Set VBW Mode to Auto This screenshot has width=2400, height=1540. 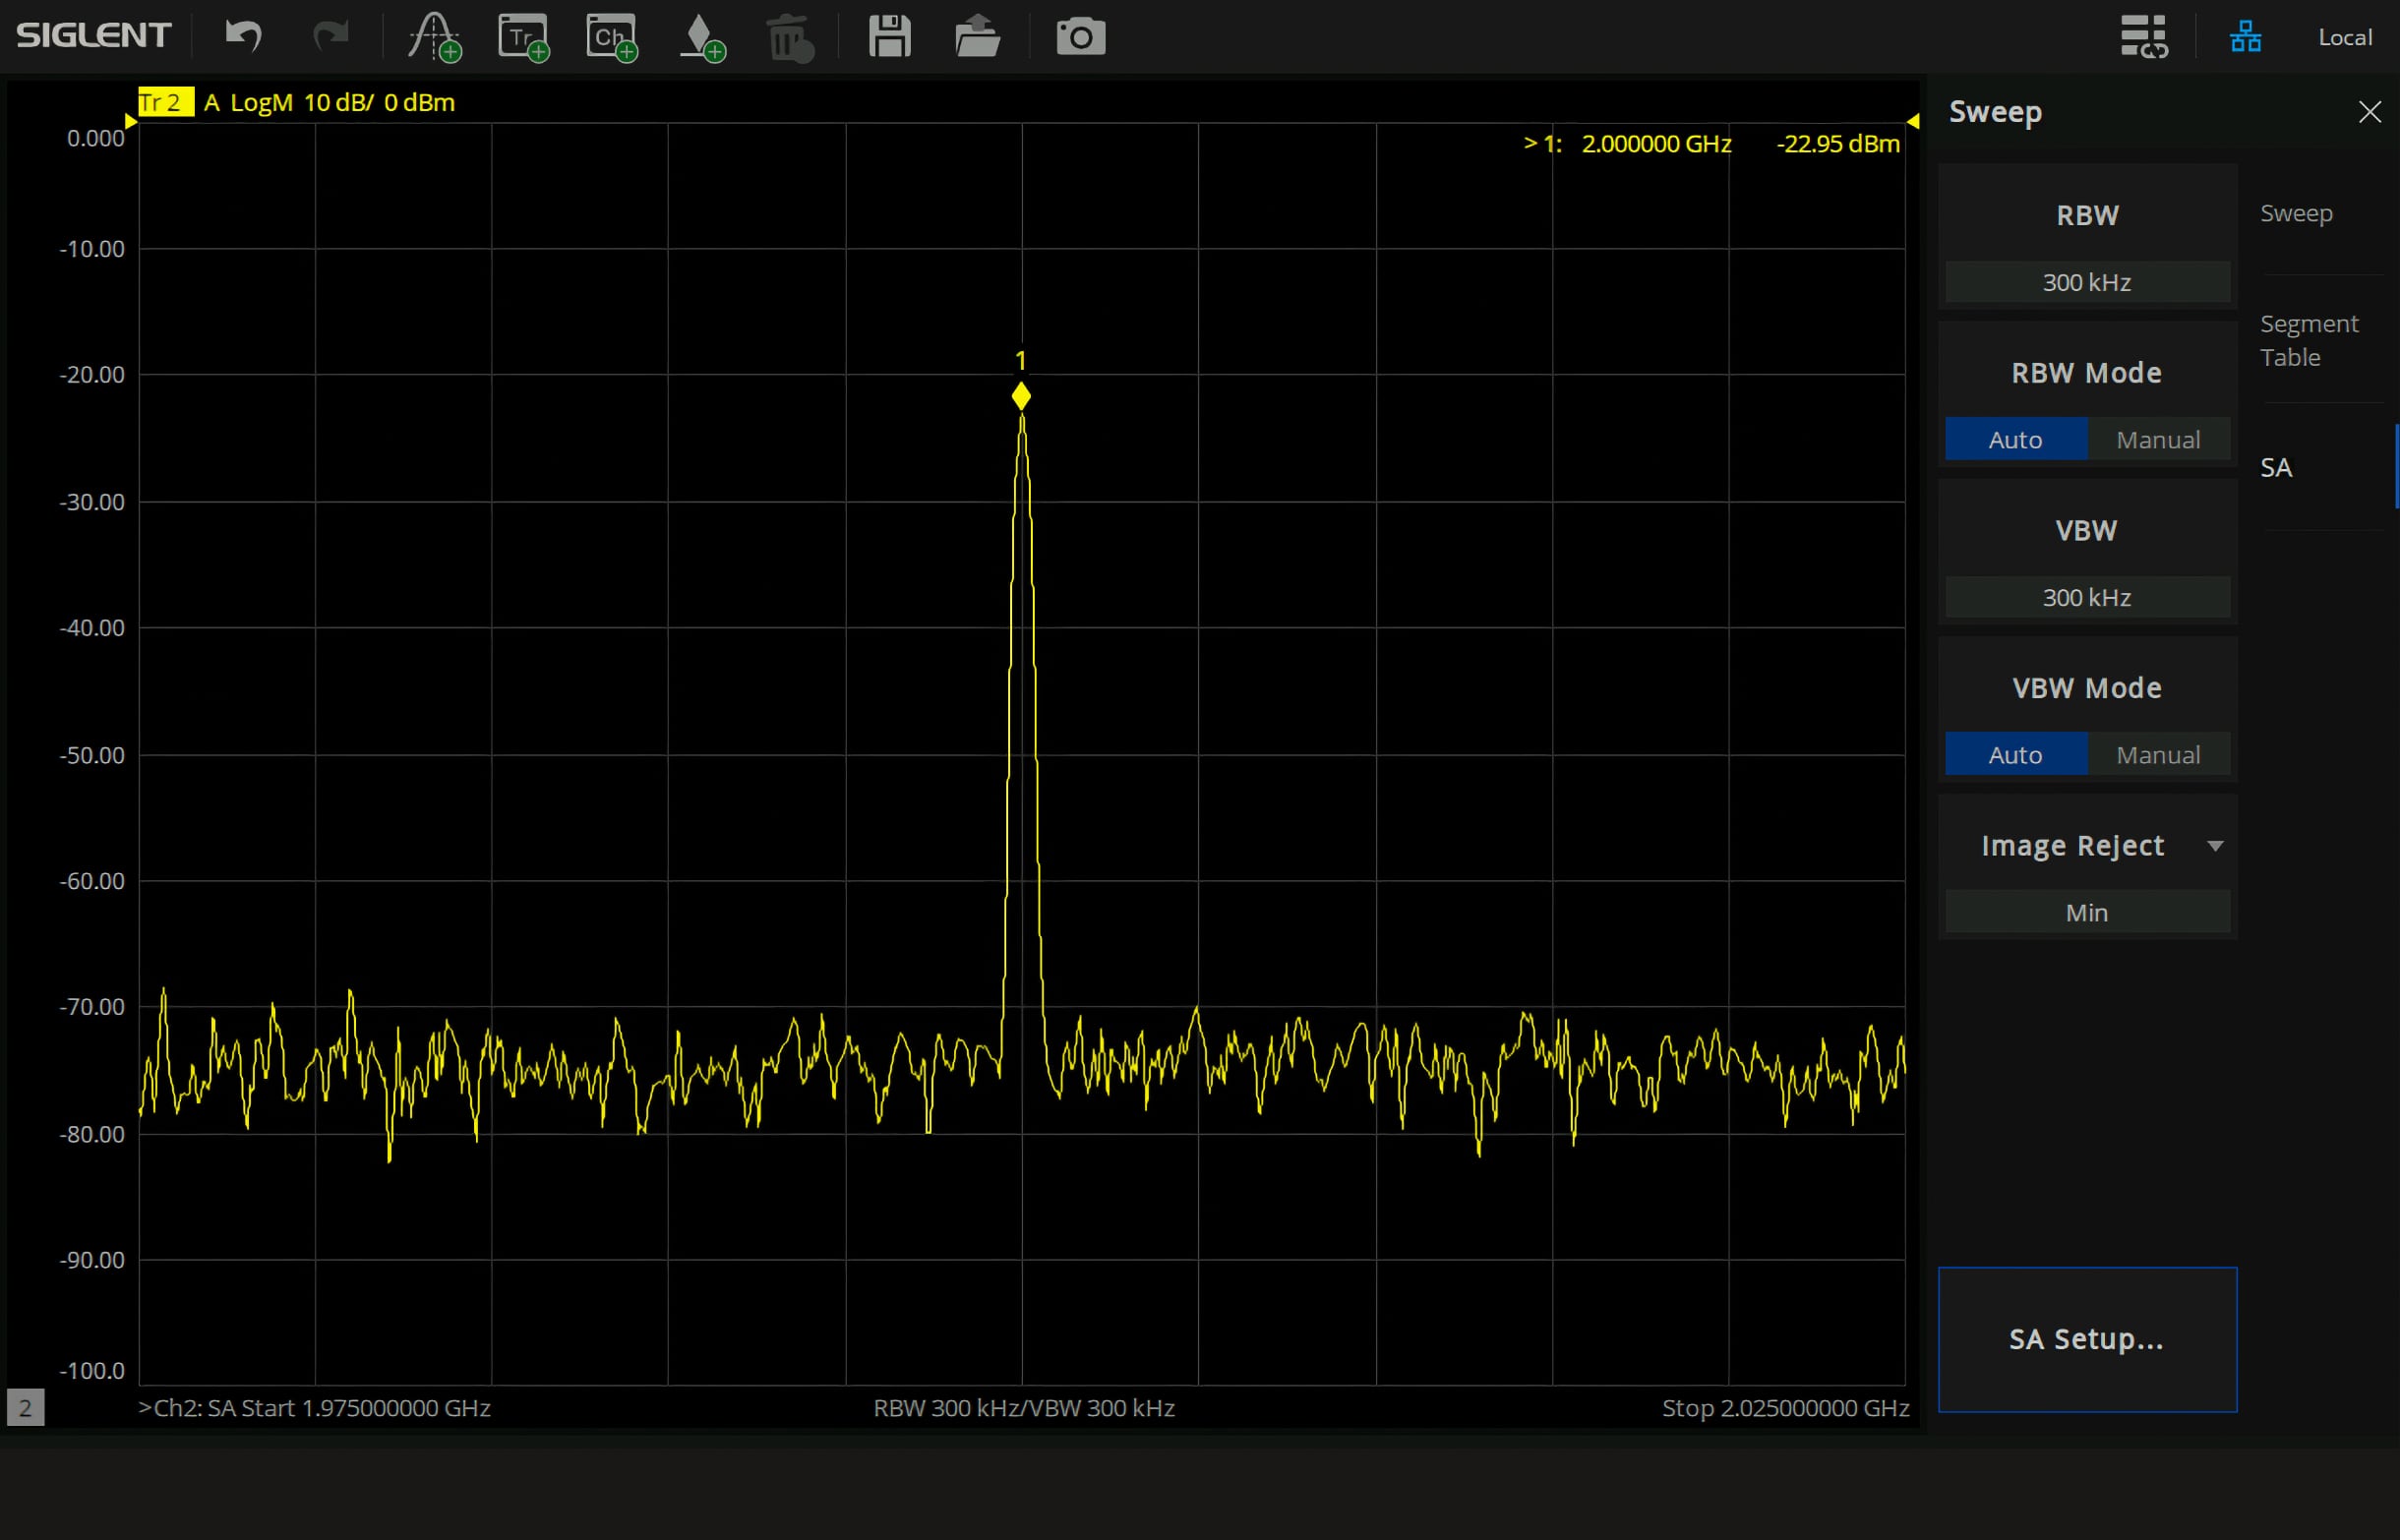[x=2015, y=754]
